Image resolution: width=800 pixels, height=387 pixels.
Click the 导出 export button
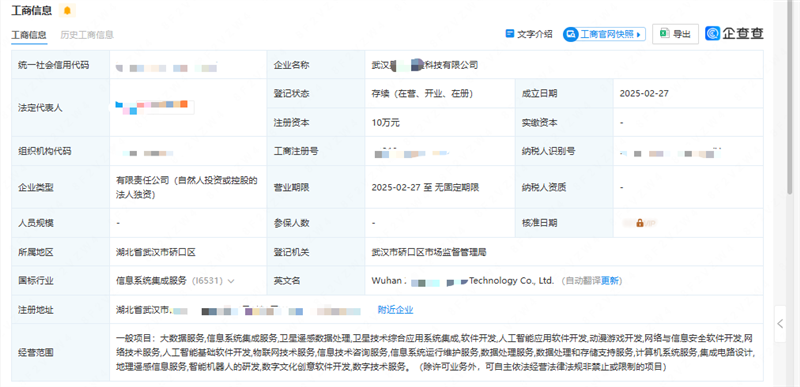click(675, 34)
